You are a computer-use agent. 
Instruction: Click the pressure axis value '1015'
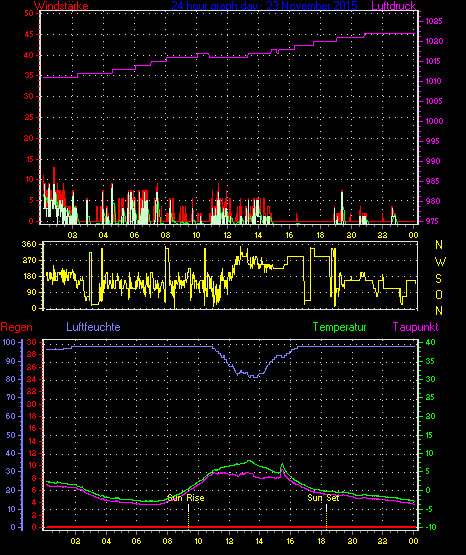434,61
